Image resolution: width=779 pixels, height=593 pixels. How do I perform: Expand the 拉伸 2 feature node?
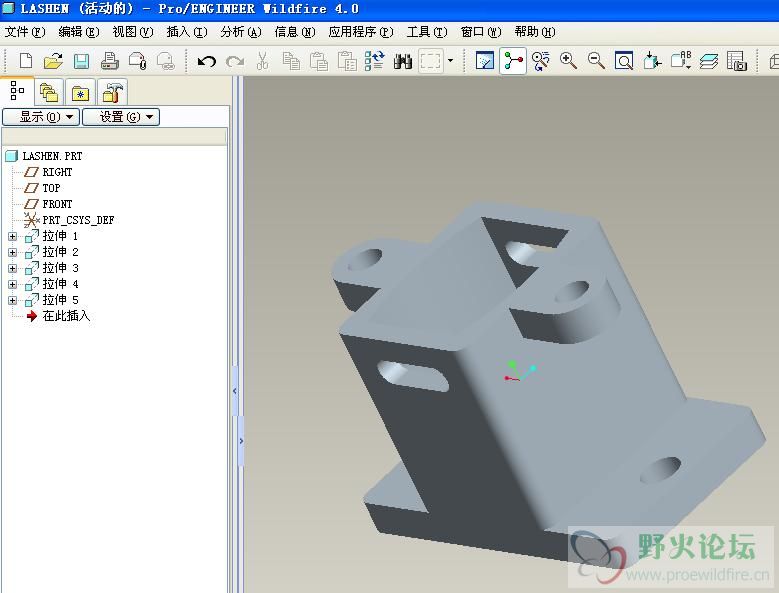12,252
